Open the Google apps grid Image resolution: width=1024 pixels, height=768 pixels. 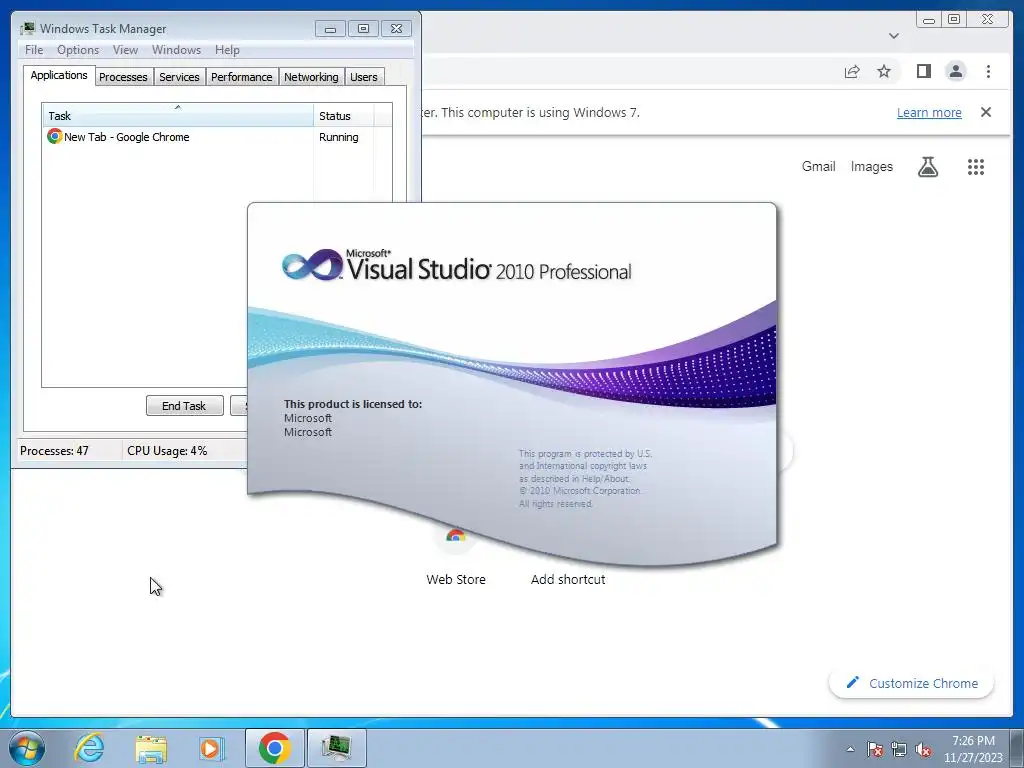point(976,167)
